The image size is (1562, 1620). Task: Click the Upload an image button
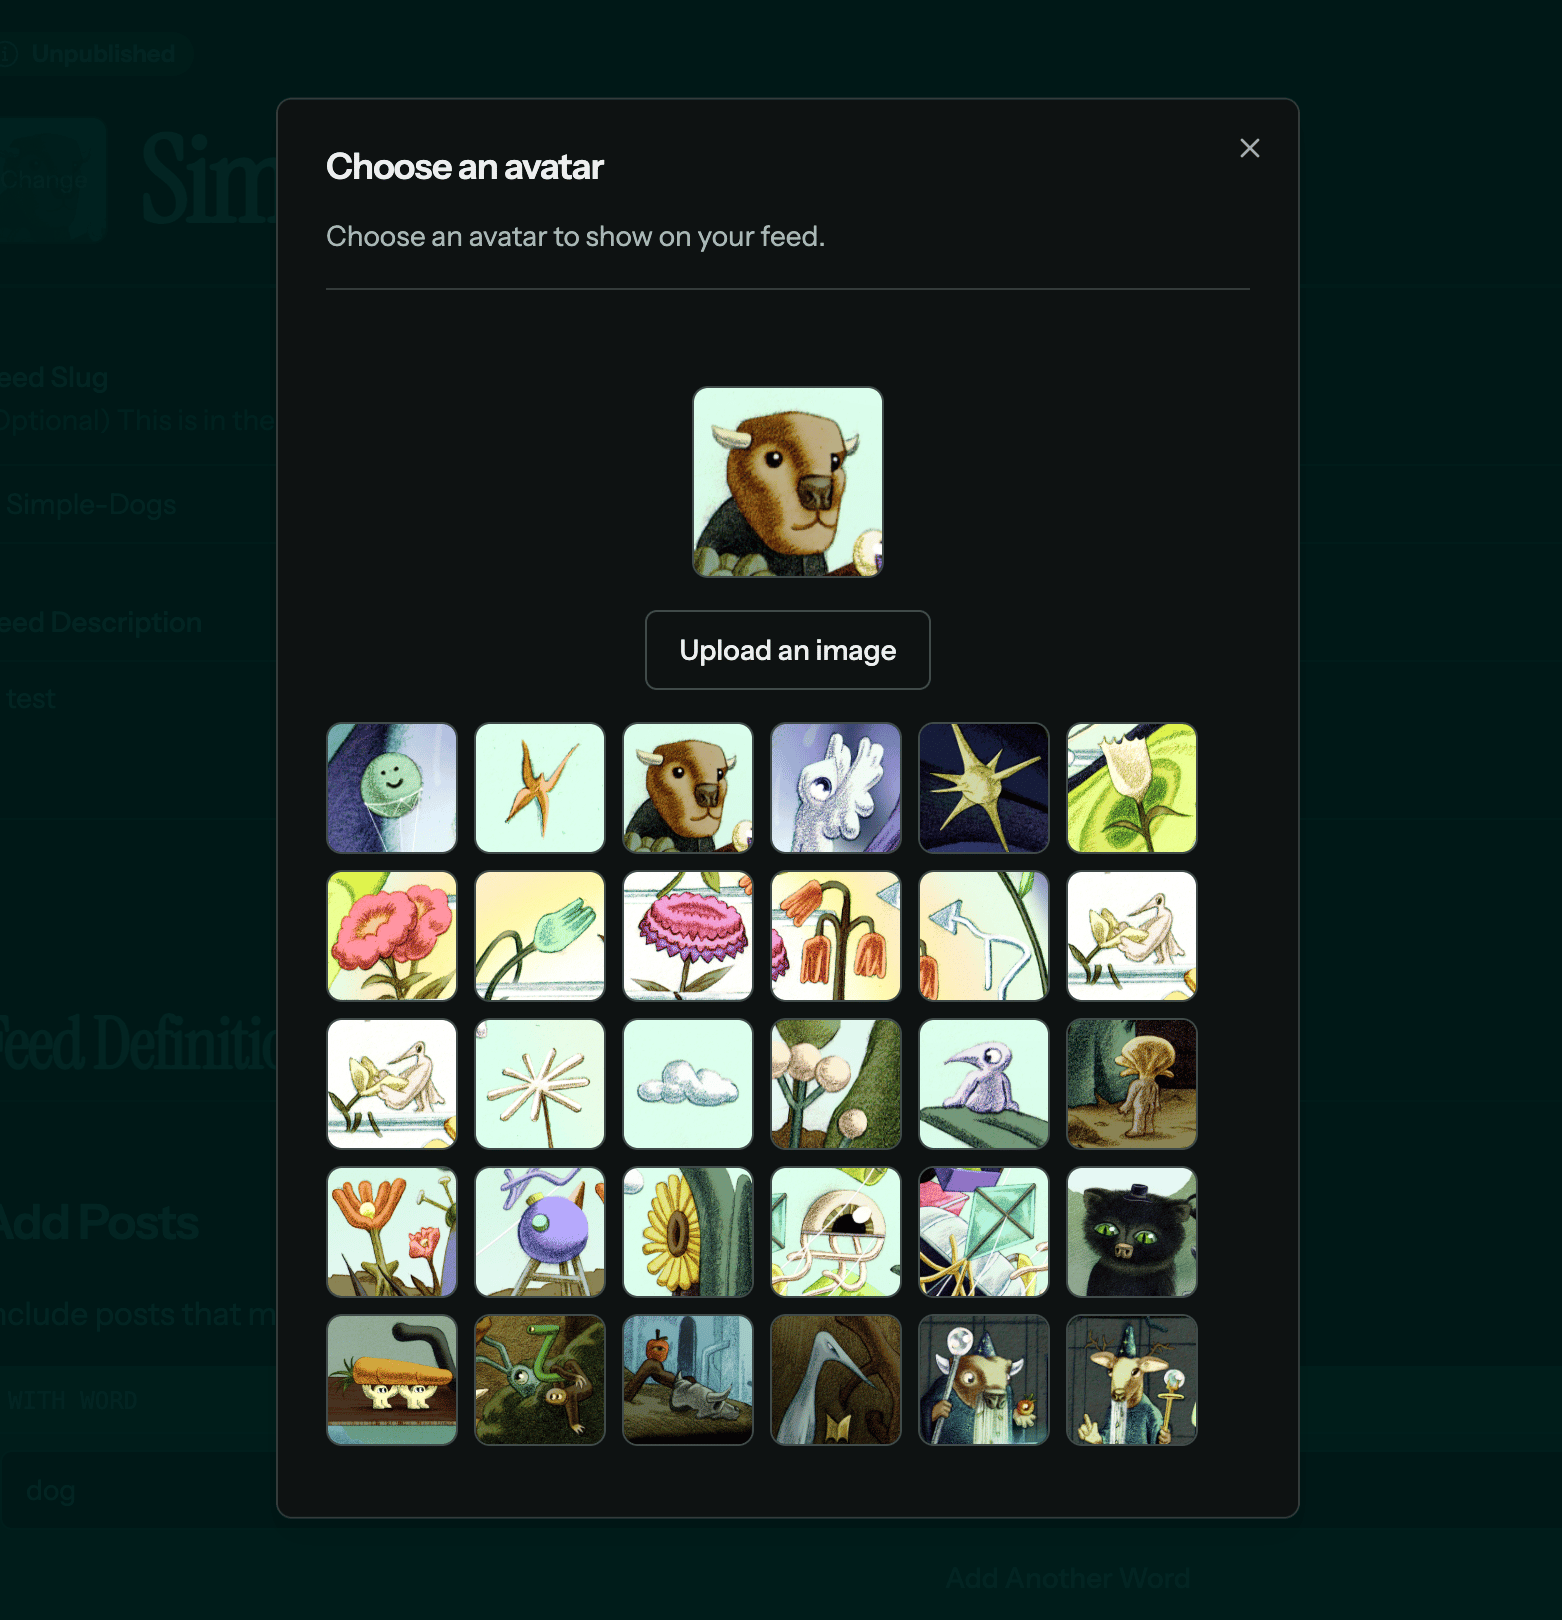[788, 650]
